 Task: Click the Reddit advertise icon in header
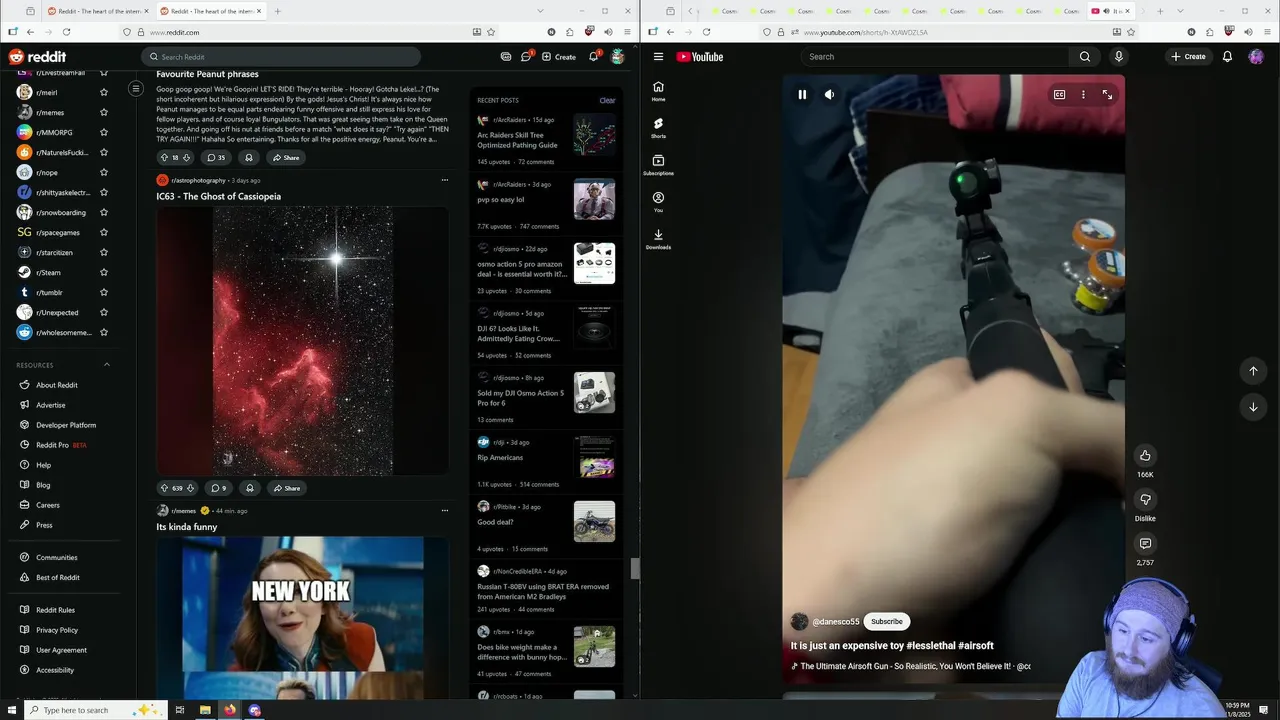click(x=506, y=57)
